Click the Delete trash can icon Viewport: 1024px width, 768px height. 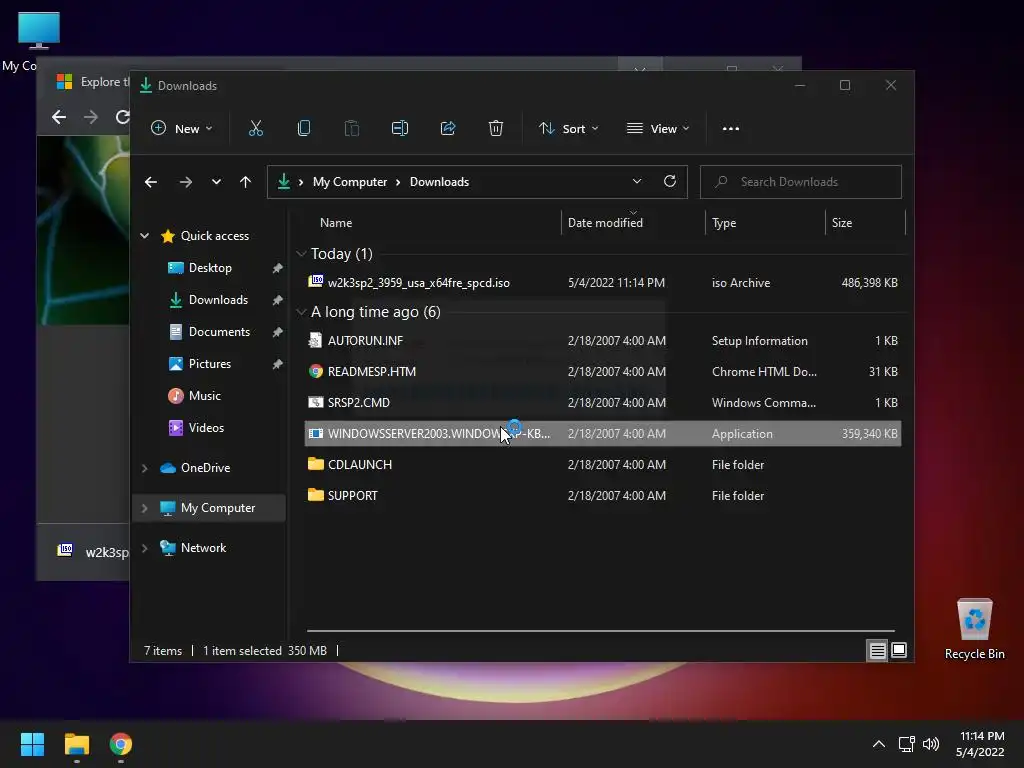[496, 129]
